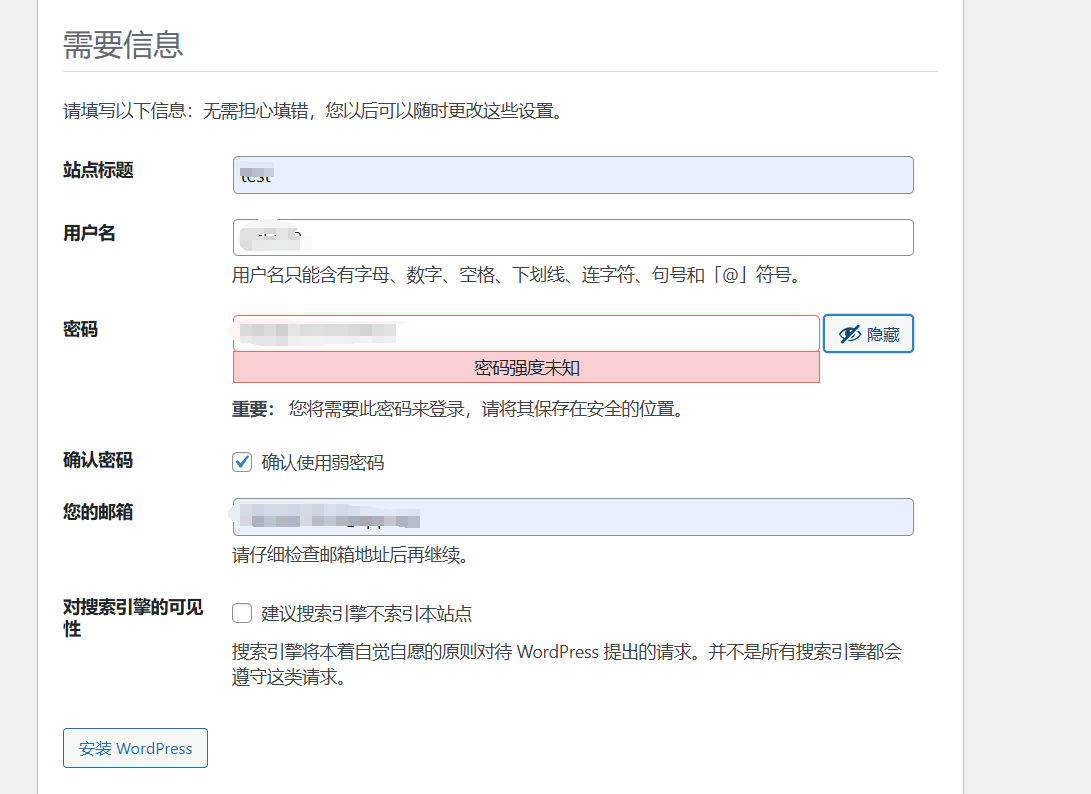Screen dimensions: 1091x794
Task: Uncheck the 确认使用弱密码 checkbox
Action: (x=242, y=462)
